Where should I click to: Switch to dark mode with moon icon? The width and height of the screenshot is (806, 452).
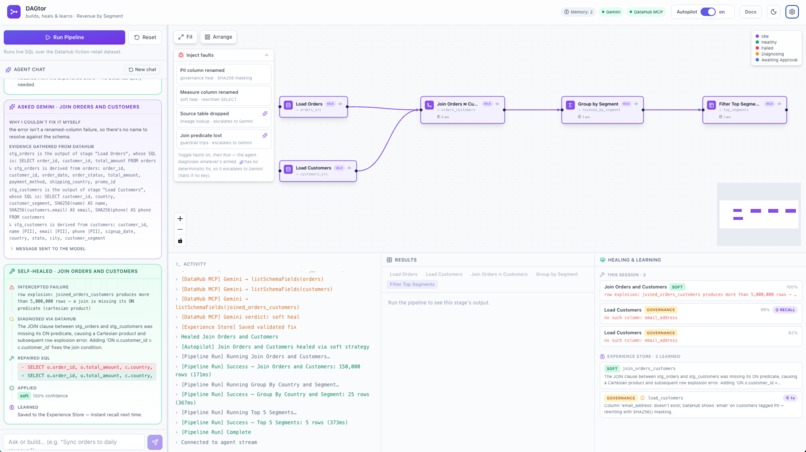point(774,12)
